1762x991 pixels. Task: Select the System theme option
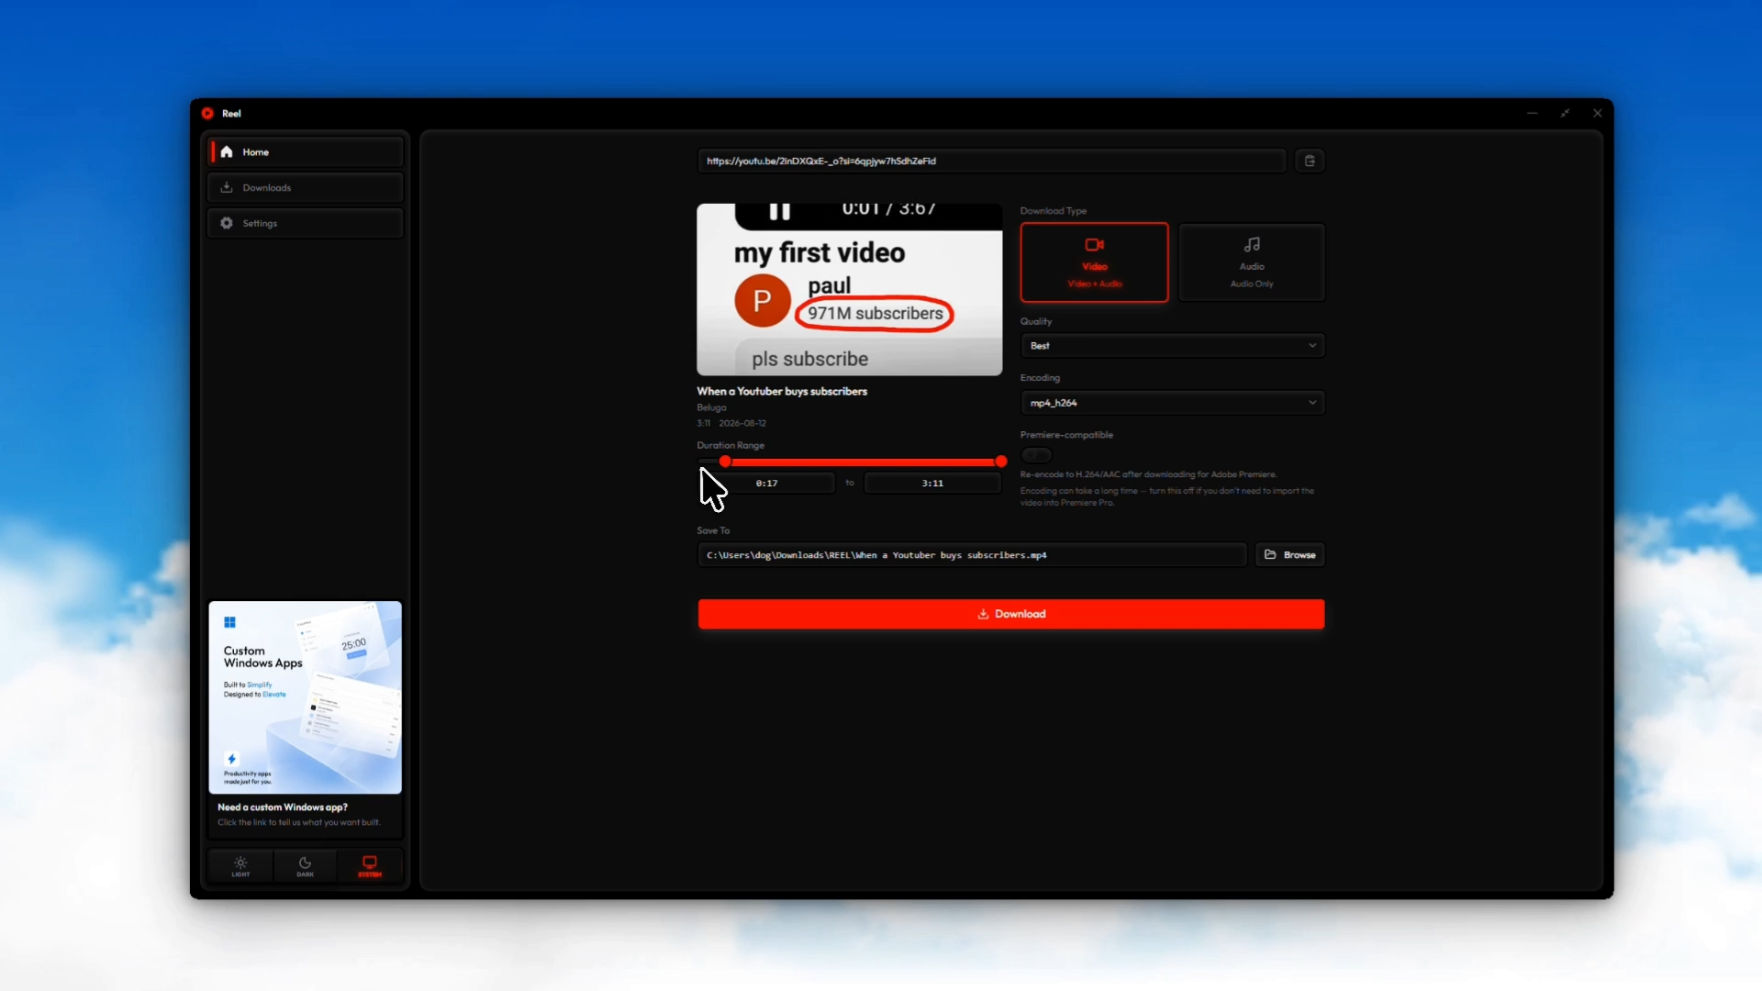click(x=370, y=866)
